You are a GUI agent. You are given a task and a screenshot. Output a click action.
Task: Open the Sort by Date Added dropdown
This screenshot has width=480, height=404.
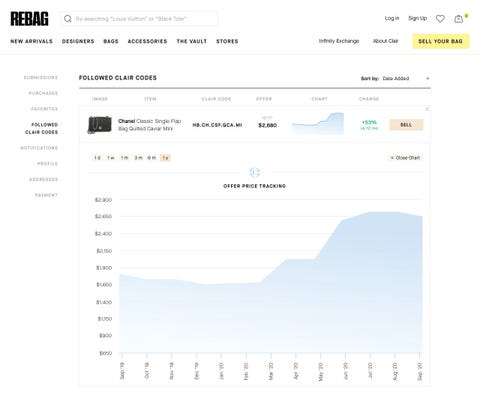point(406,78)
